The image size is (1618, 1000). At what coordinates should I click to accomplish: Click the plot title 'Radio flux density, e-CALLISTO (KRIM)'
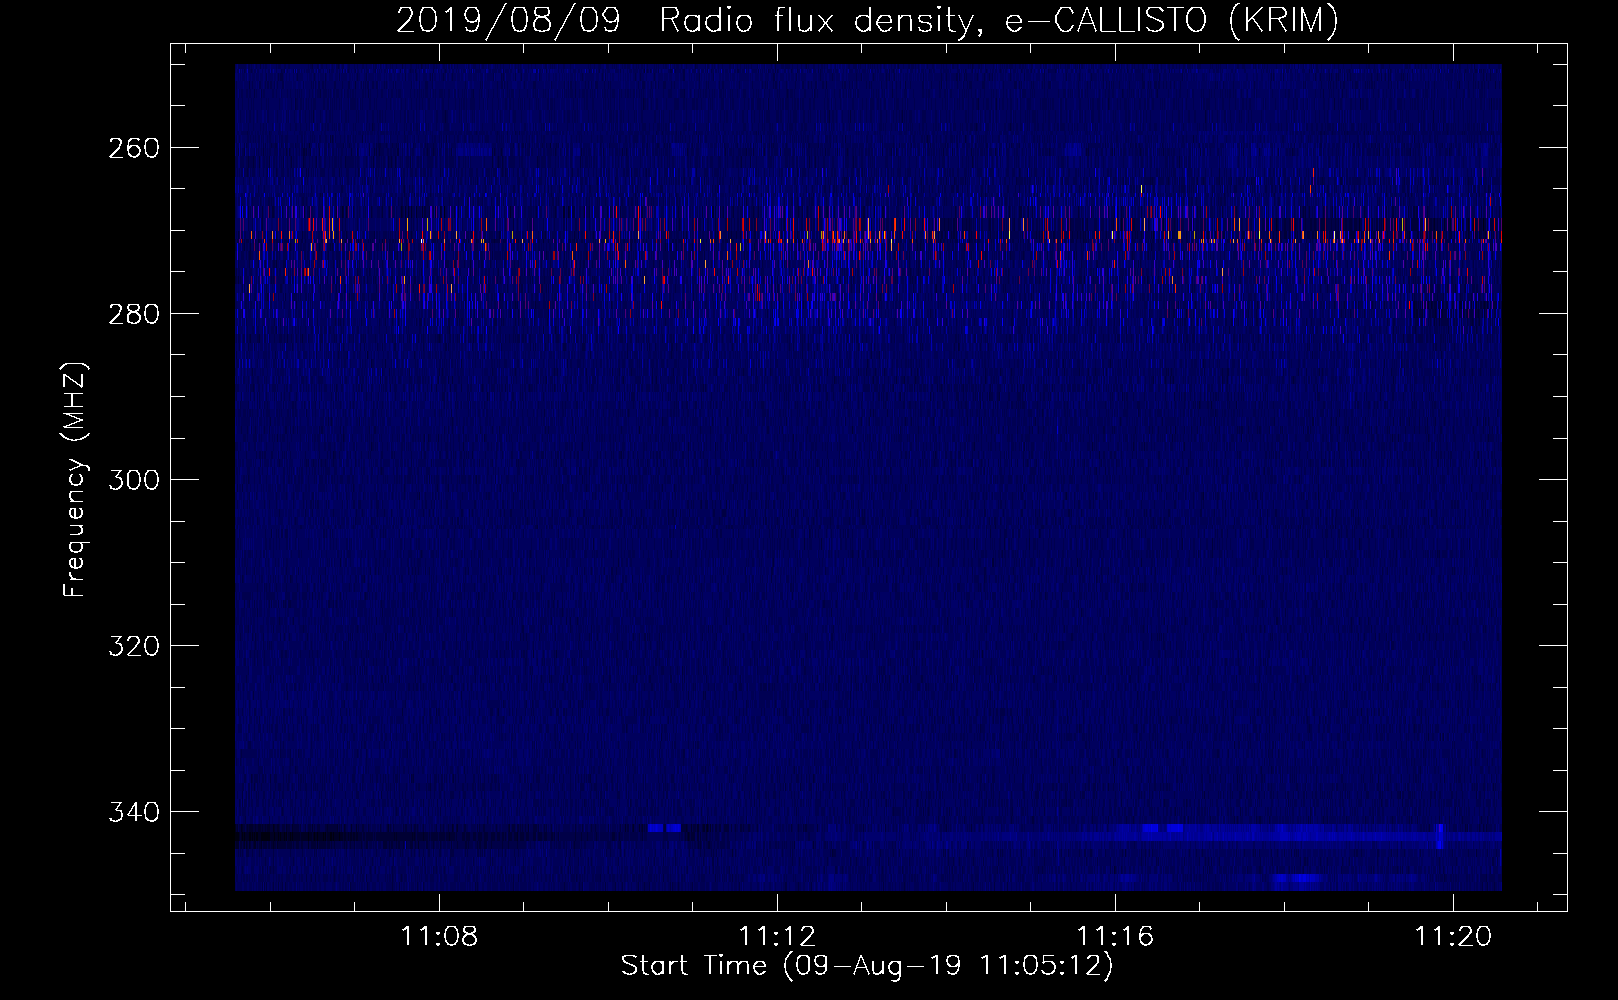pyautogui.click(x=999, y=20)
